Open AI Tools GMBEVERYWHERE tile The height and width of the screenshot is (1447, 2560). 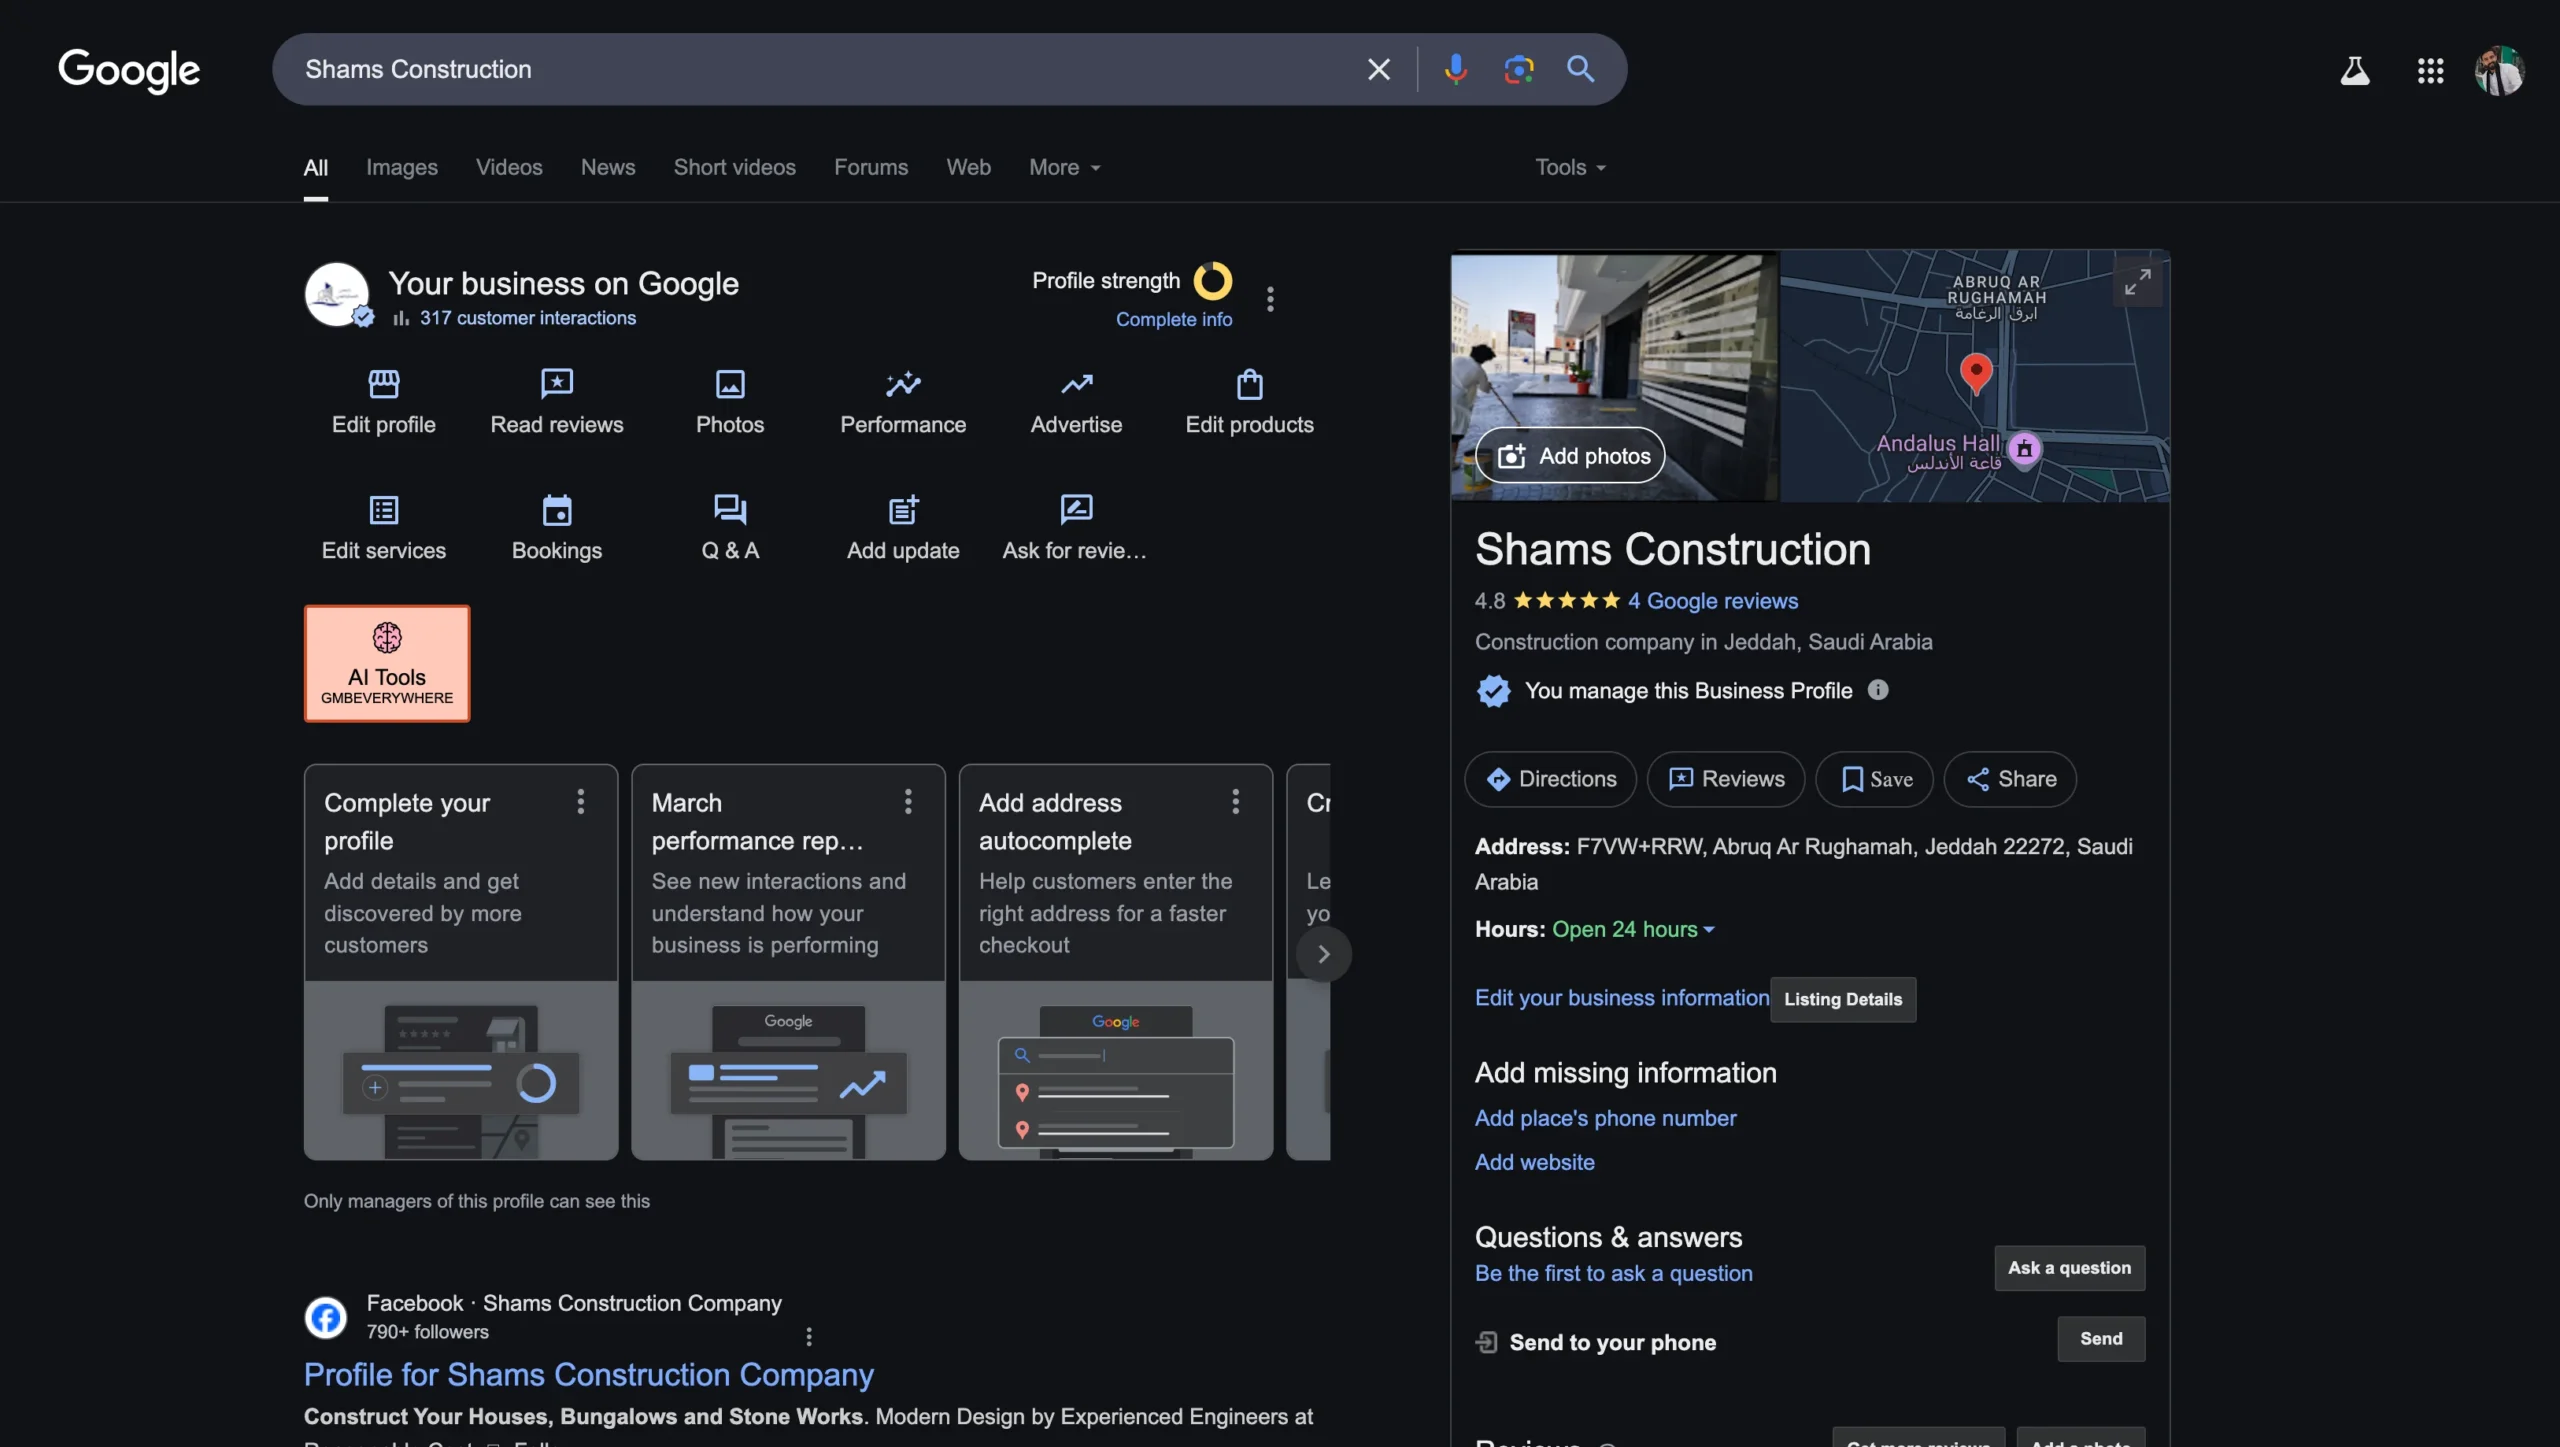pos(387,663)
